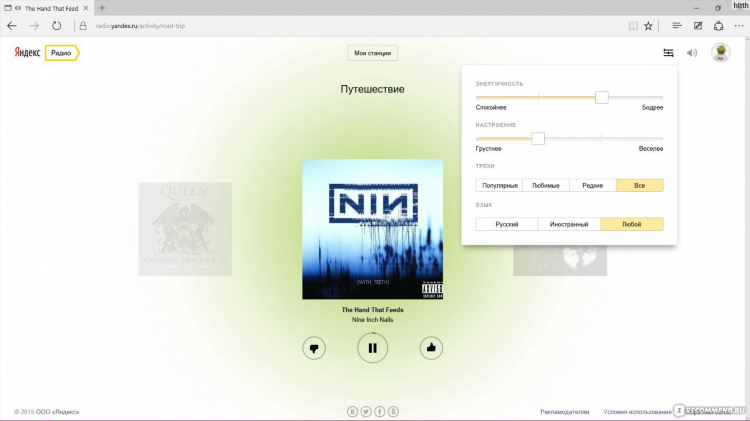This screenshot has height=421, width=750.
Task: Pause the playing track
Action: coord(372,348)
